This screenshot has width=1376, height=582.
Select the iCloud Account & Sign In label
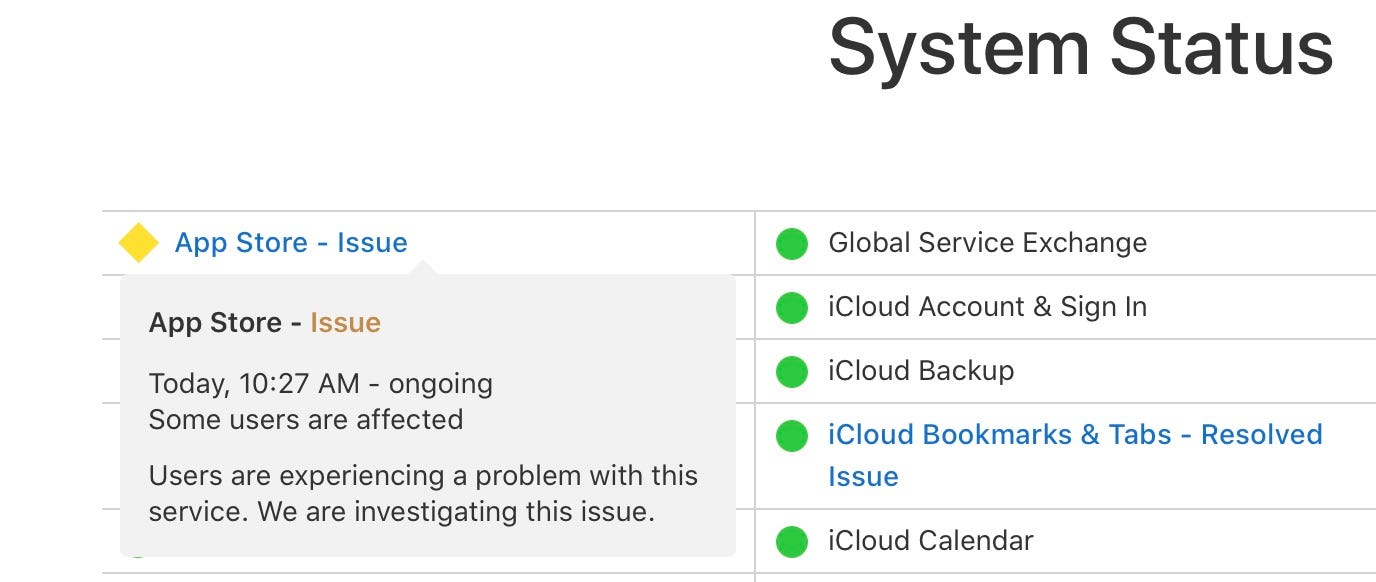[x=987, y=307]
